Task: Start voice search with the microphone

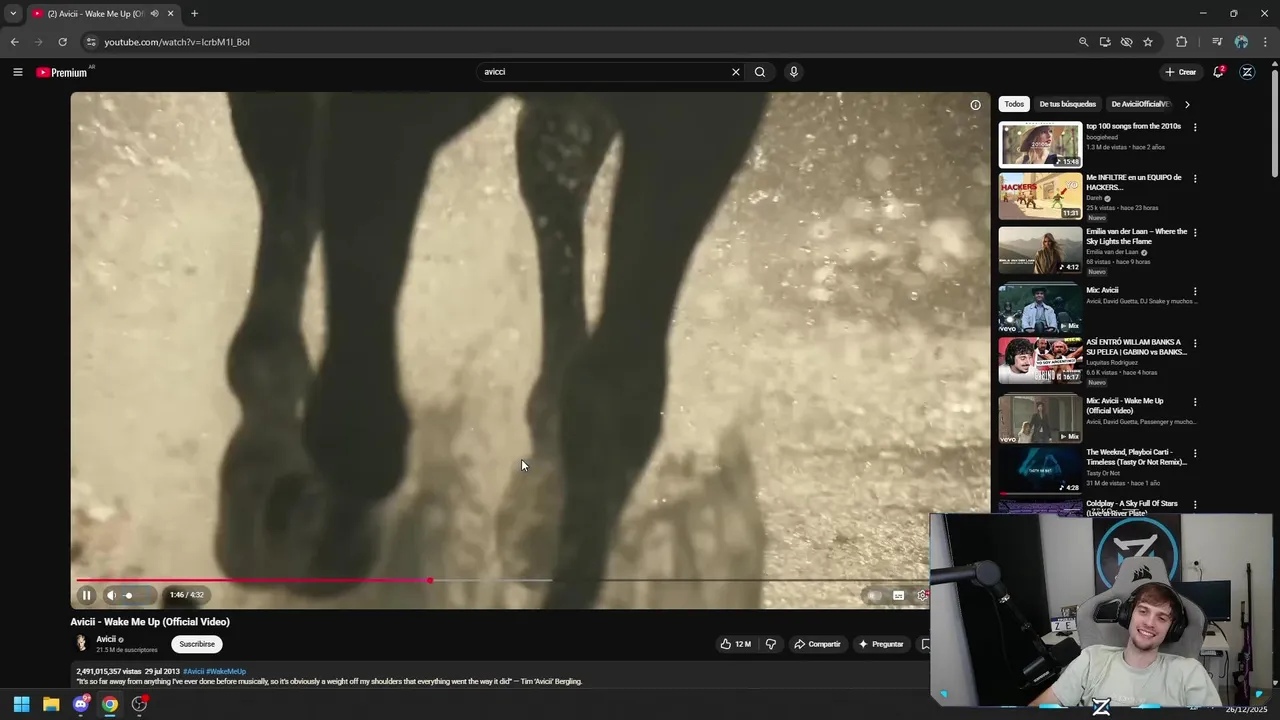Action: [794, 72]
